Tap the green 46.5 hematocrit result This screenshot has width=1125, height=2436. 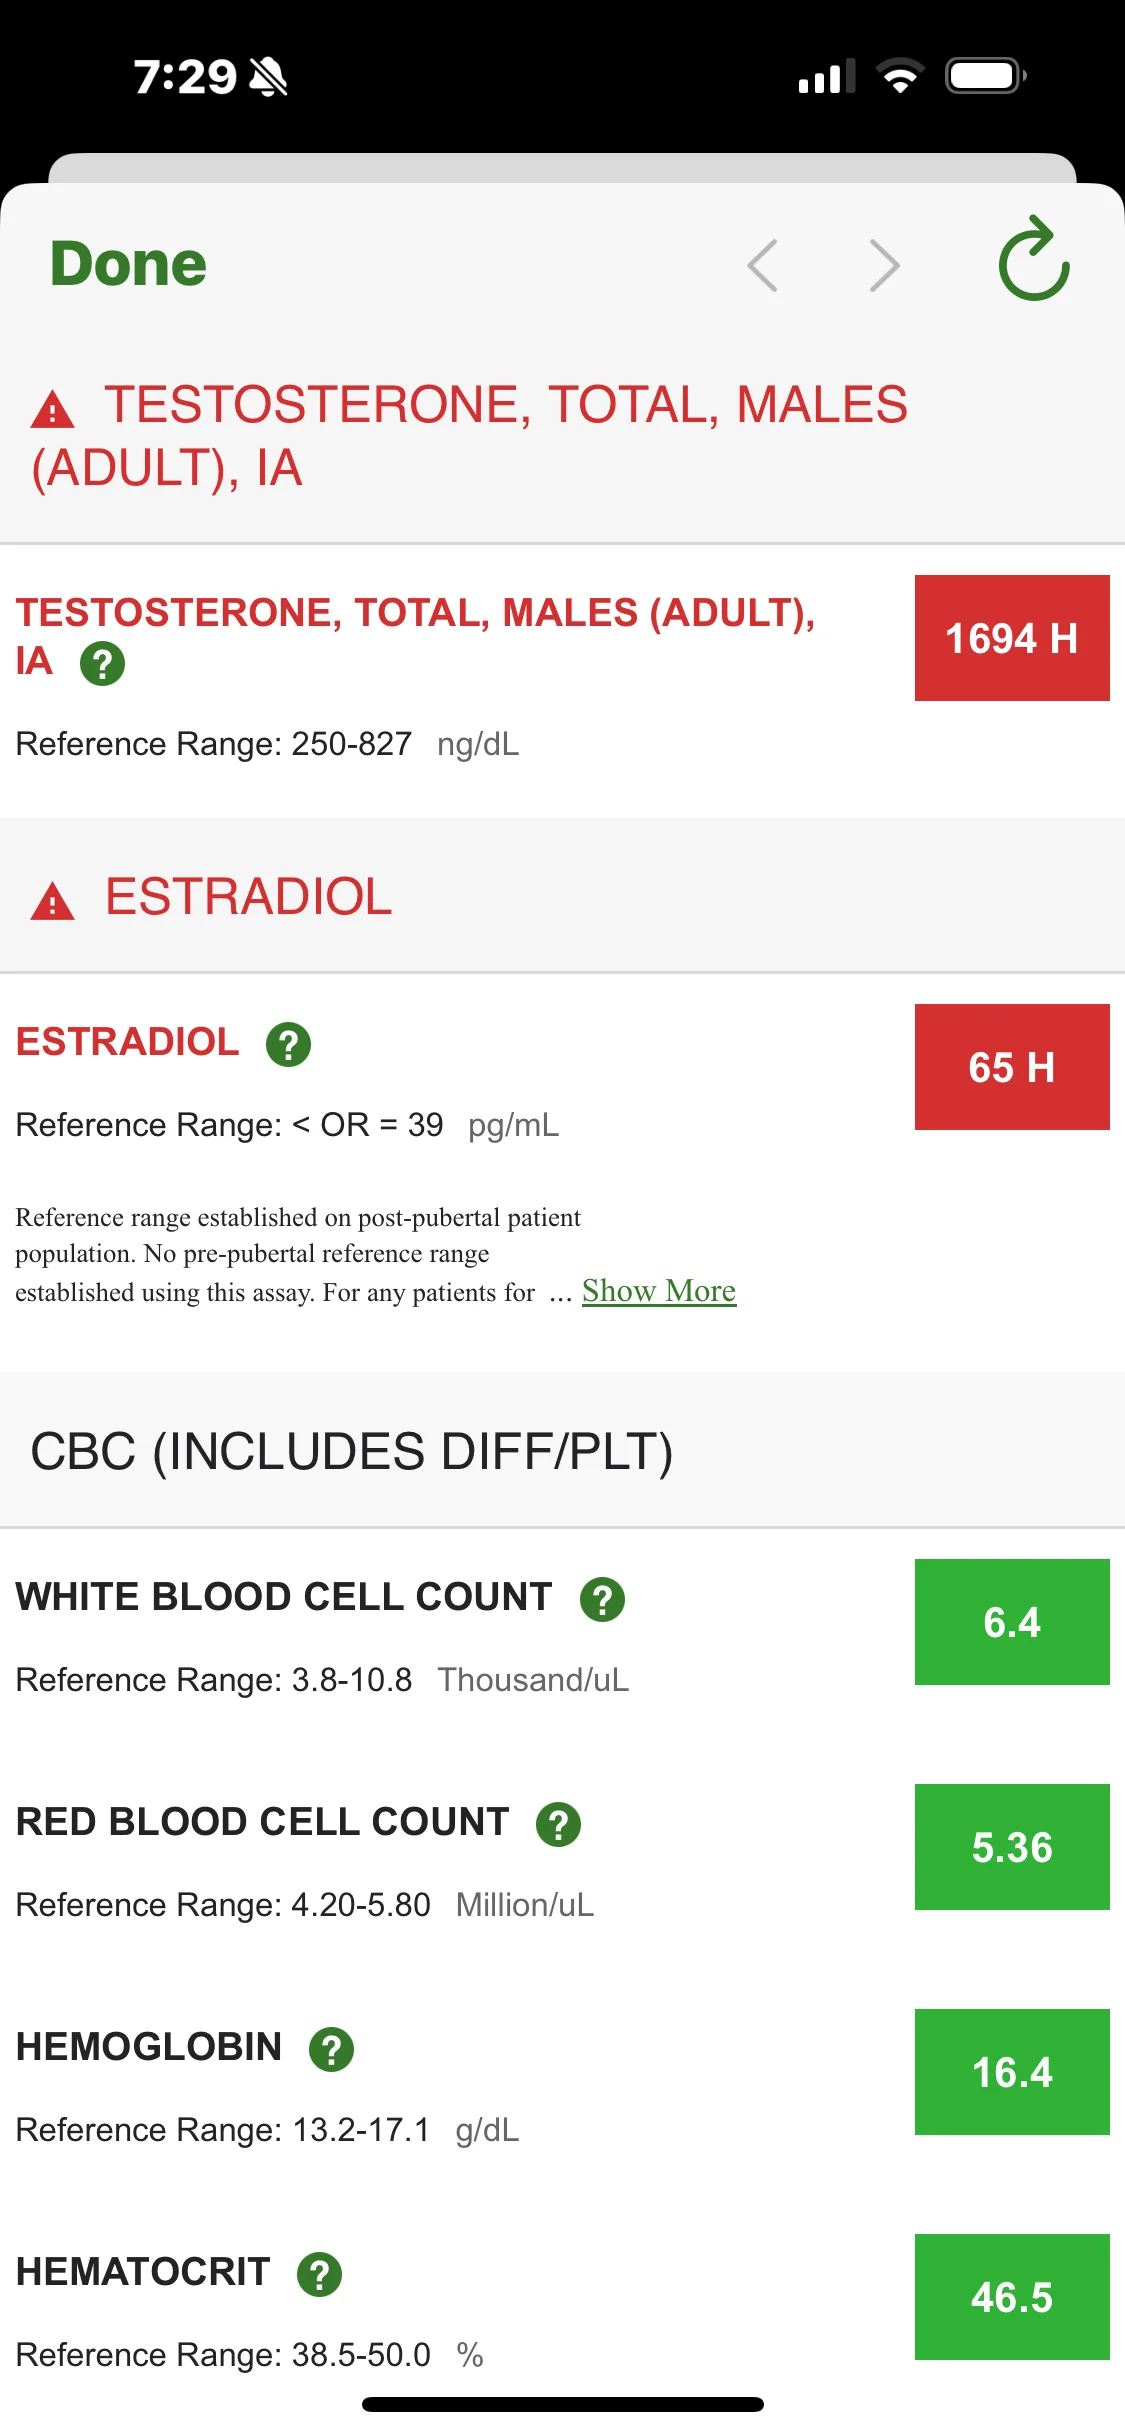click(x=1012, y=2297)
